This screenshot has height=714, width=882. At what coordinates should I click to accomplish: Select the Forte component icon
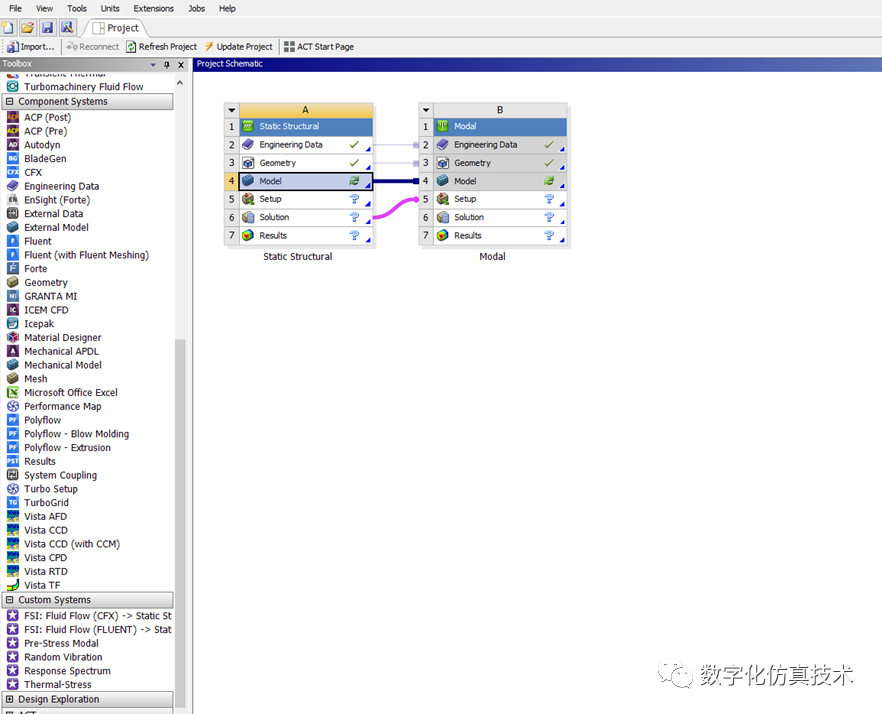pyautogui.click(x=12, y=269)
